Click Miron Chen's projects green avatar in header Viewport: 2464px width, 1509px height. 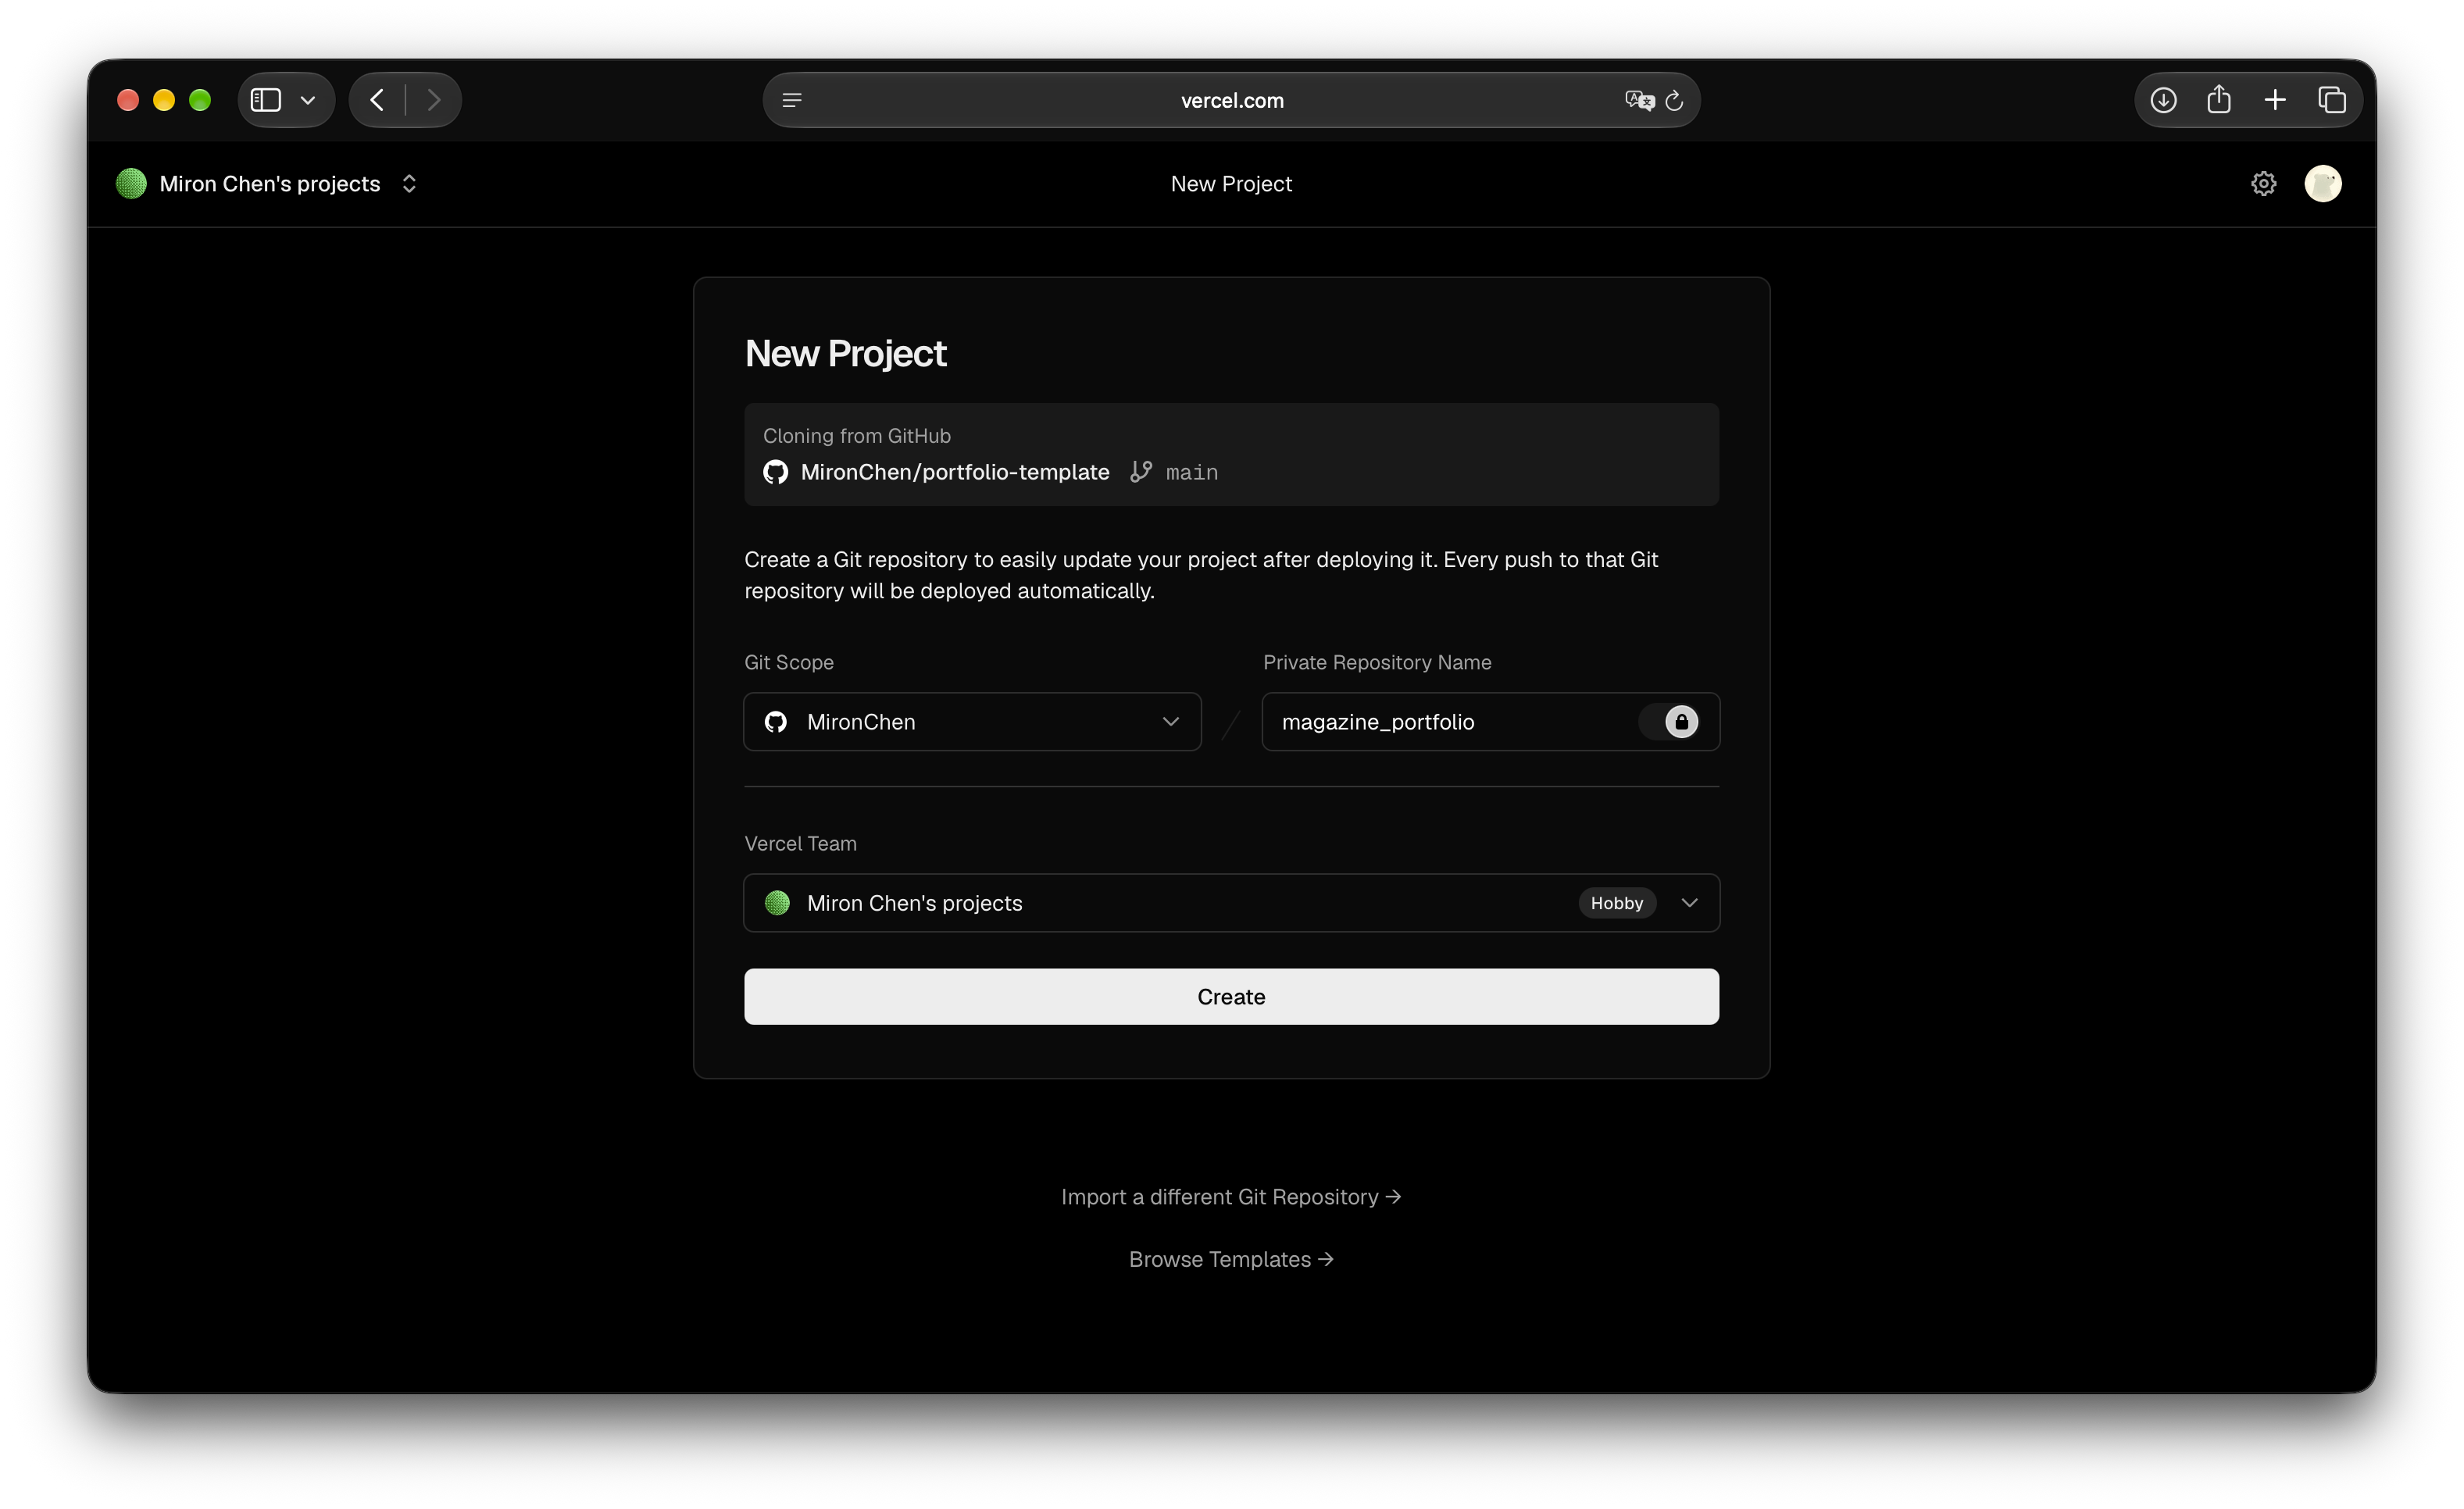click(131, 184)
